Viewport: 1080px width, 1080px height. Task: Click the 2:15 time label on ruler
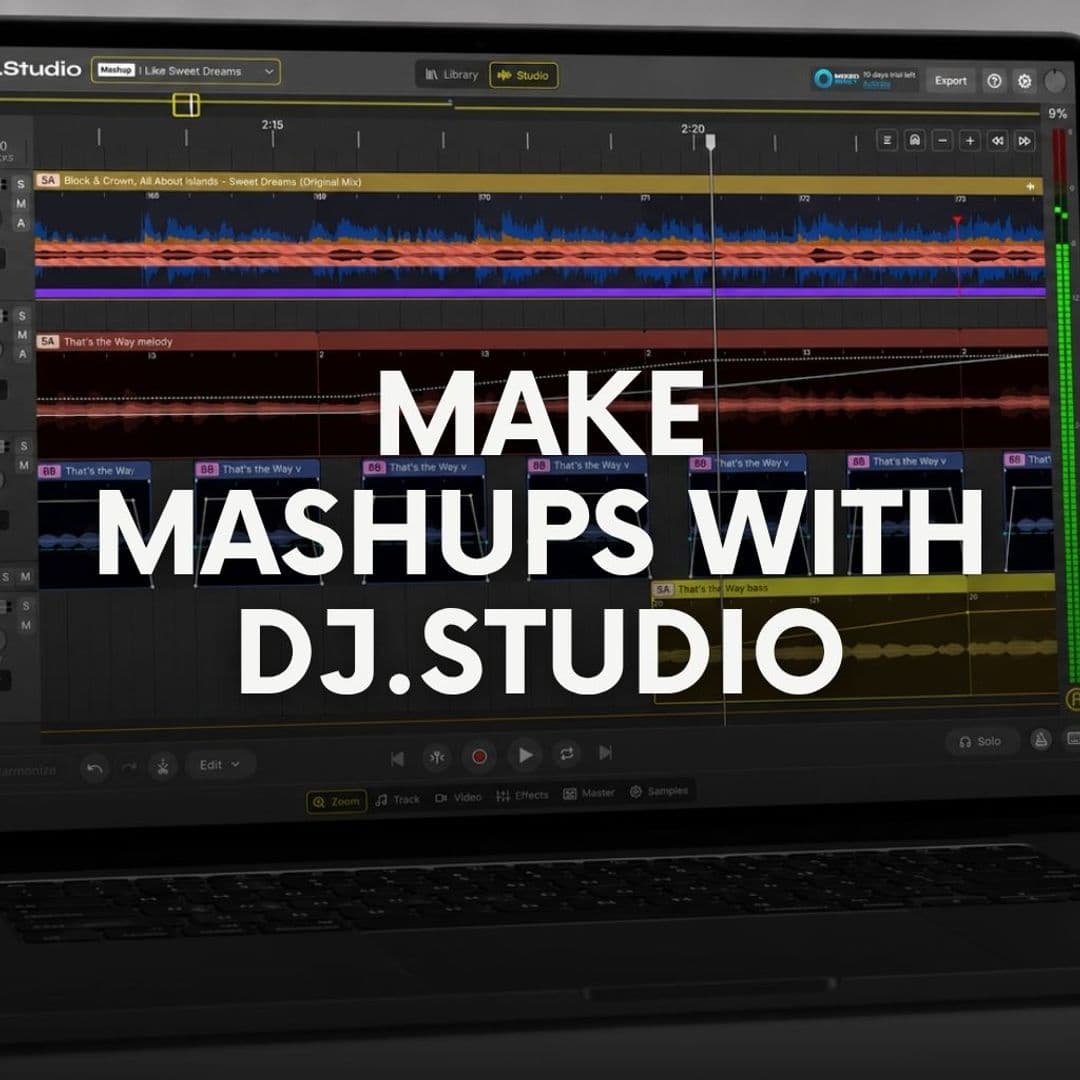point(272,125)
